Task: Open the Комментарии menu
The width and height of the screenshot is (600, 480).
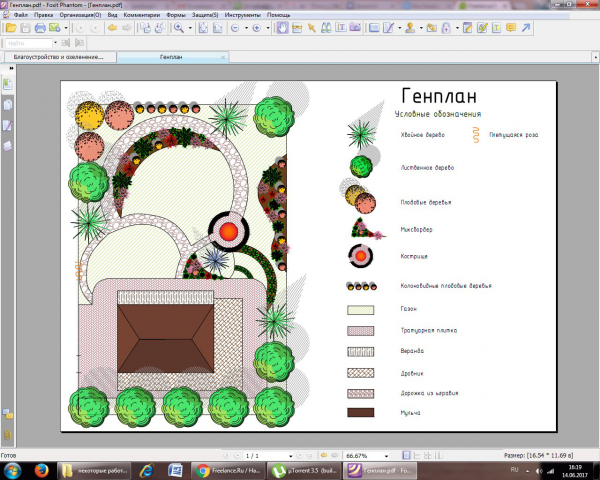Action: (142, 15)
